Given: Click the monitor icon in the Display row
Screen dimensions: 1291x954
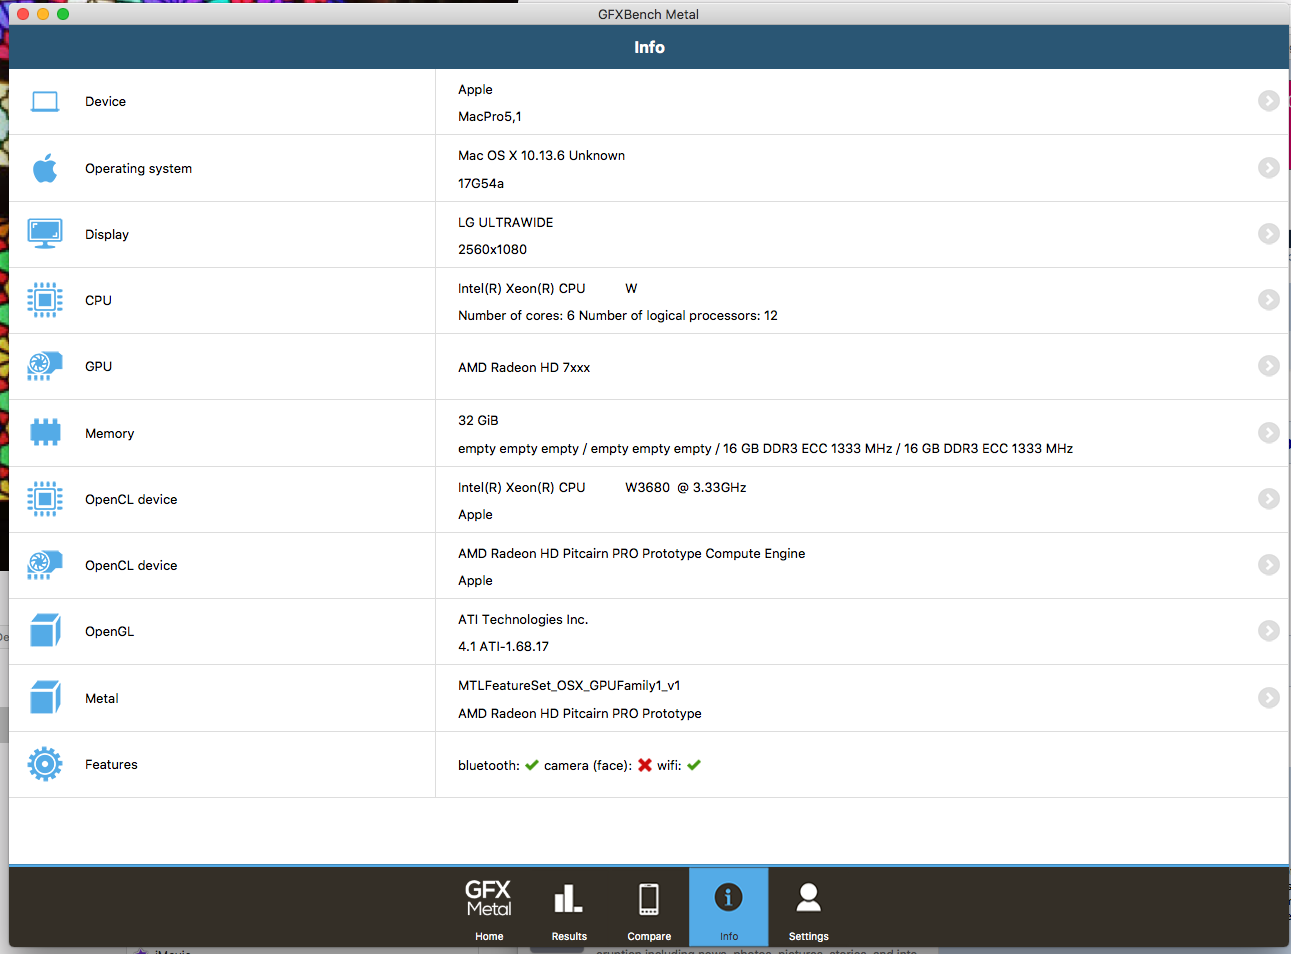Looking at the screenshot, I should pos(45,234).
